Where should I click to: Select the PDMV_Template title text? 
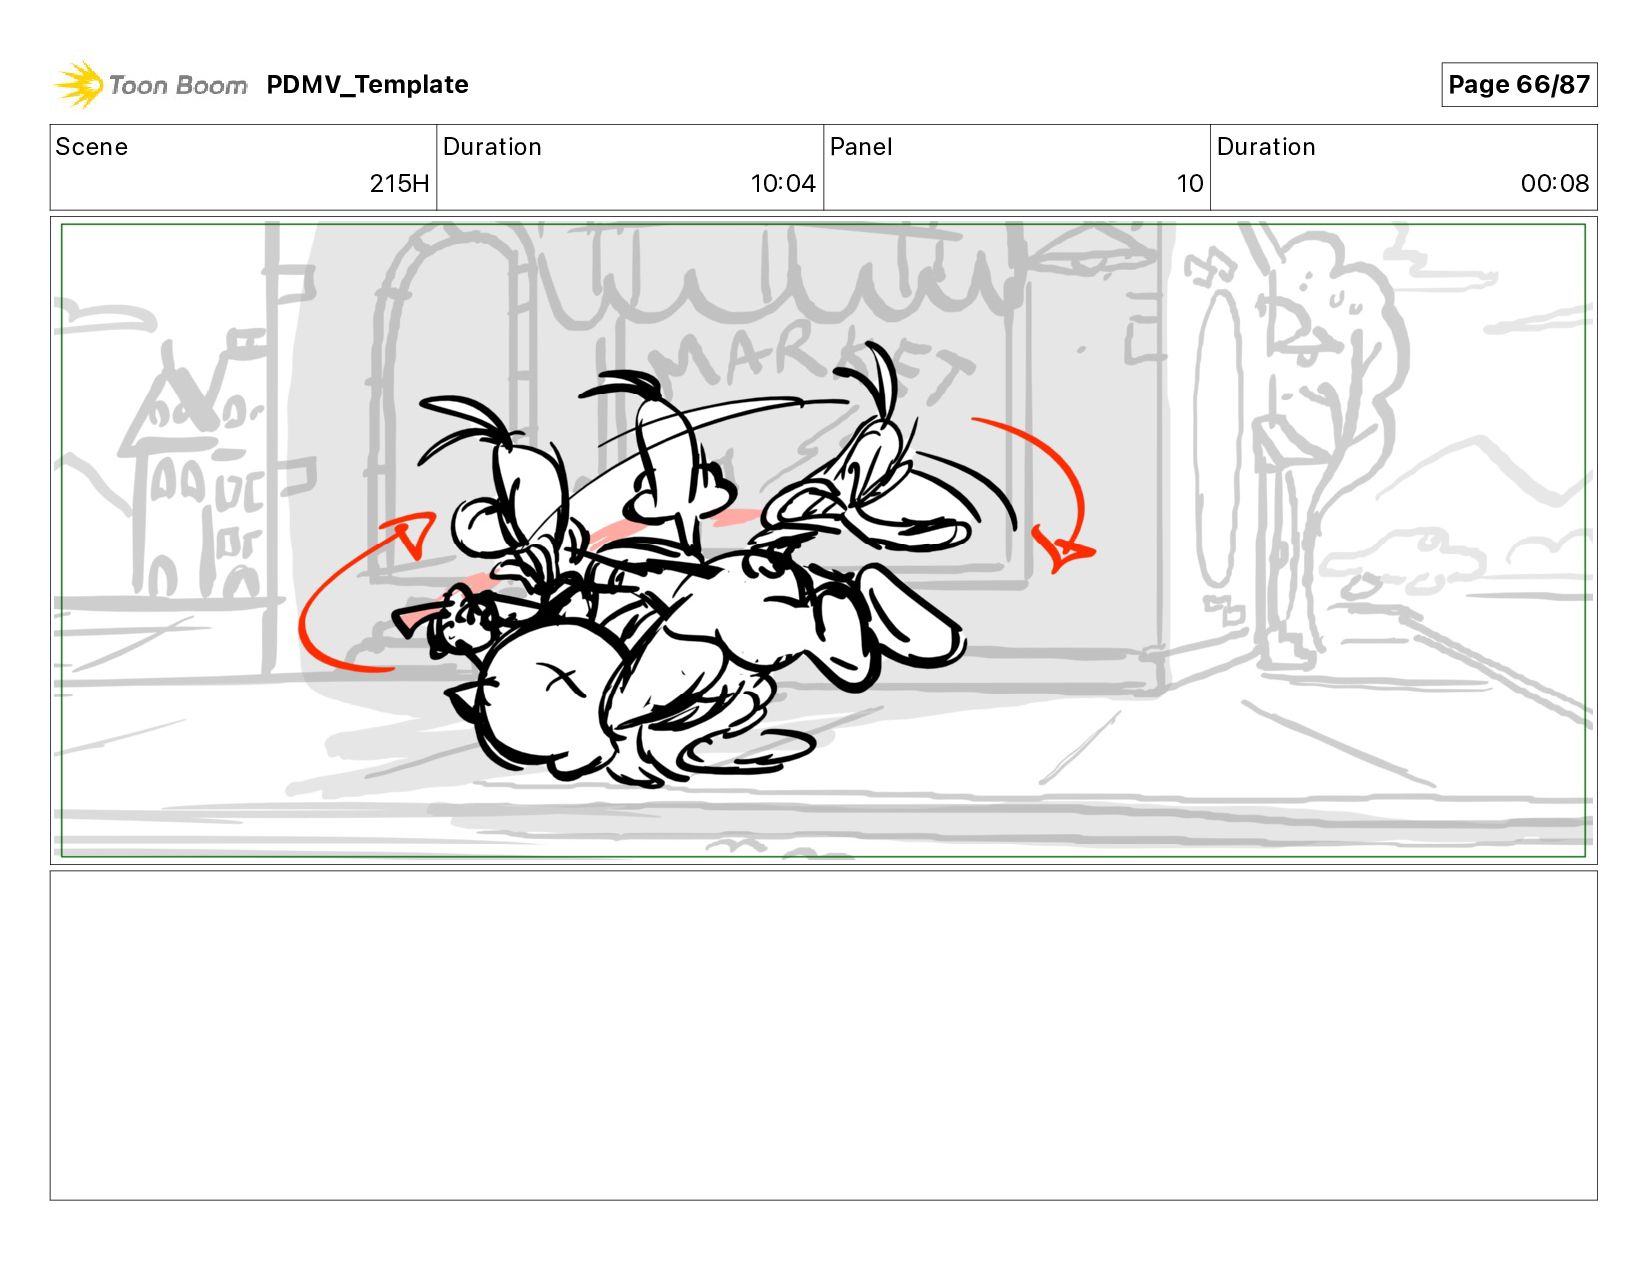pyautogui.click(x=367, y=85)
